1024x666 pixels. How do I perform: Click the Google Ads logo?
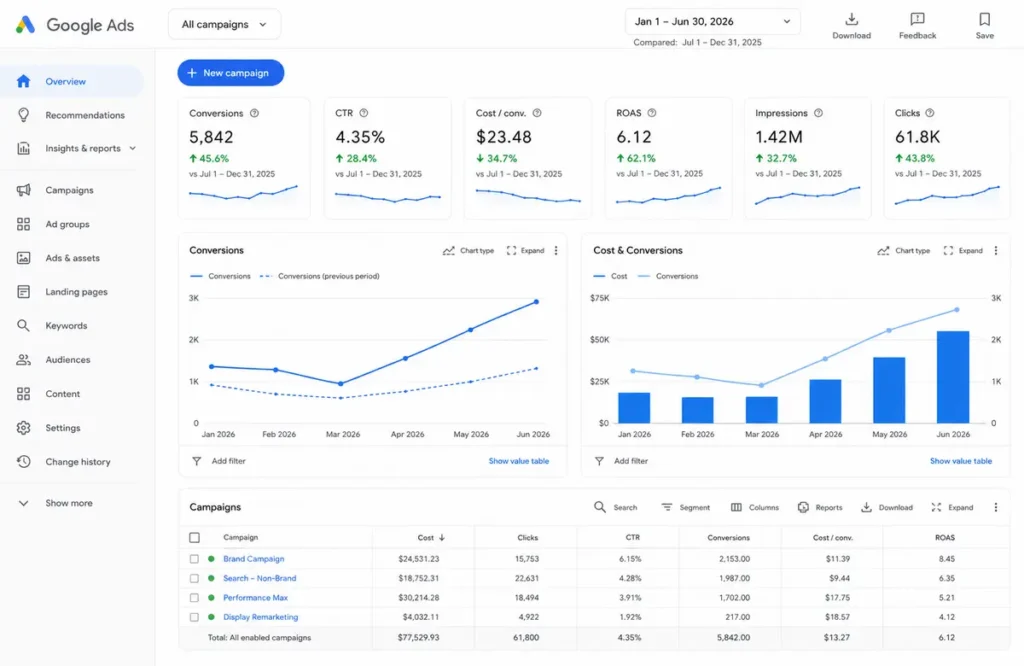coord(25,25)
